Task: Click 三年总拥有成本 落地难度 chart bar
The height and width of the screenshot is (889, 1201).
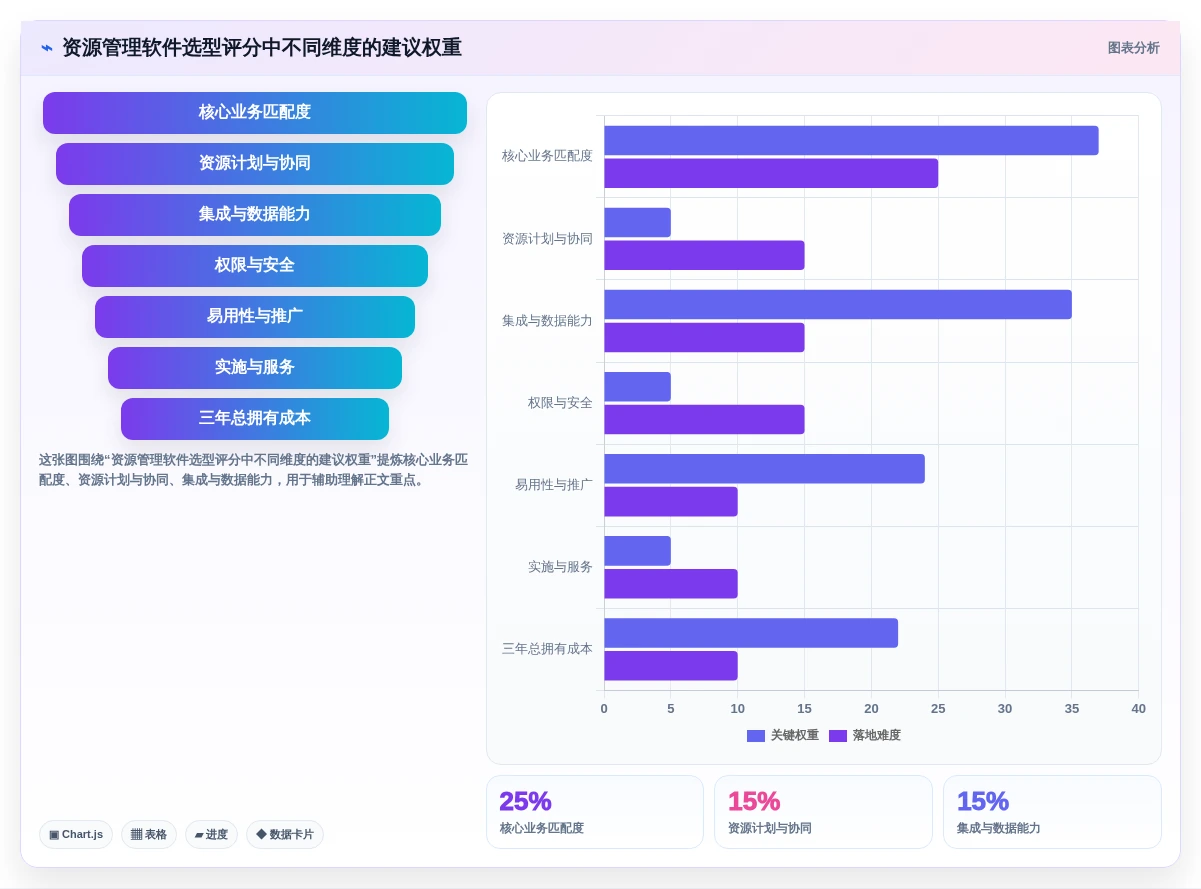Action: pos(671,665)
